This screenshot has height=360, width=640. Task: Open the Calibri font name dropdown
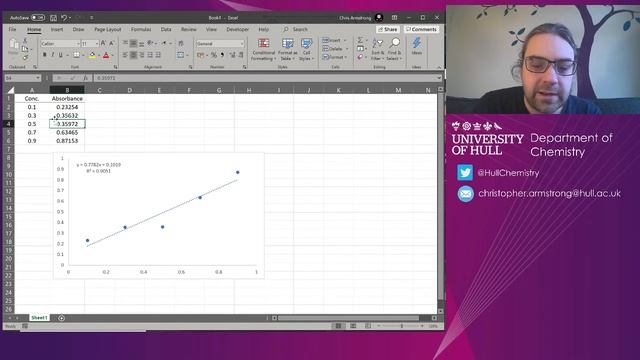pyautogui.click(x=78, y=44)
